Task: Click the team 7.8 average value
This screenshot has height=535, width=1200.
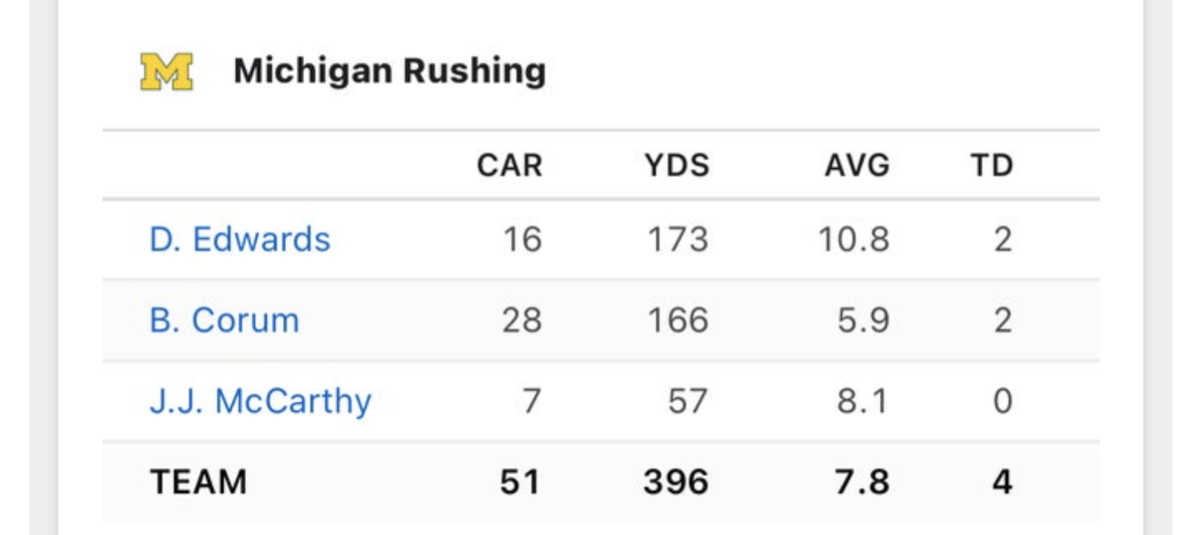Action: point(863,482)
